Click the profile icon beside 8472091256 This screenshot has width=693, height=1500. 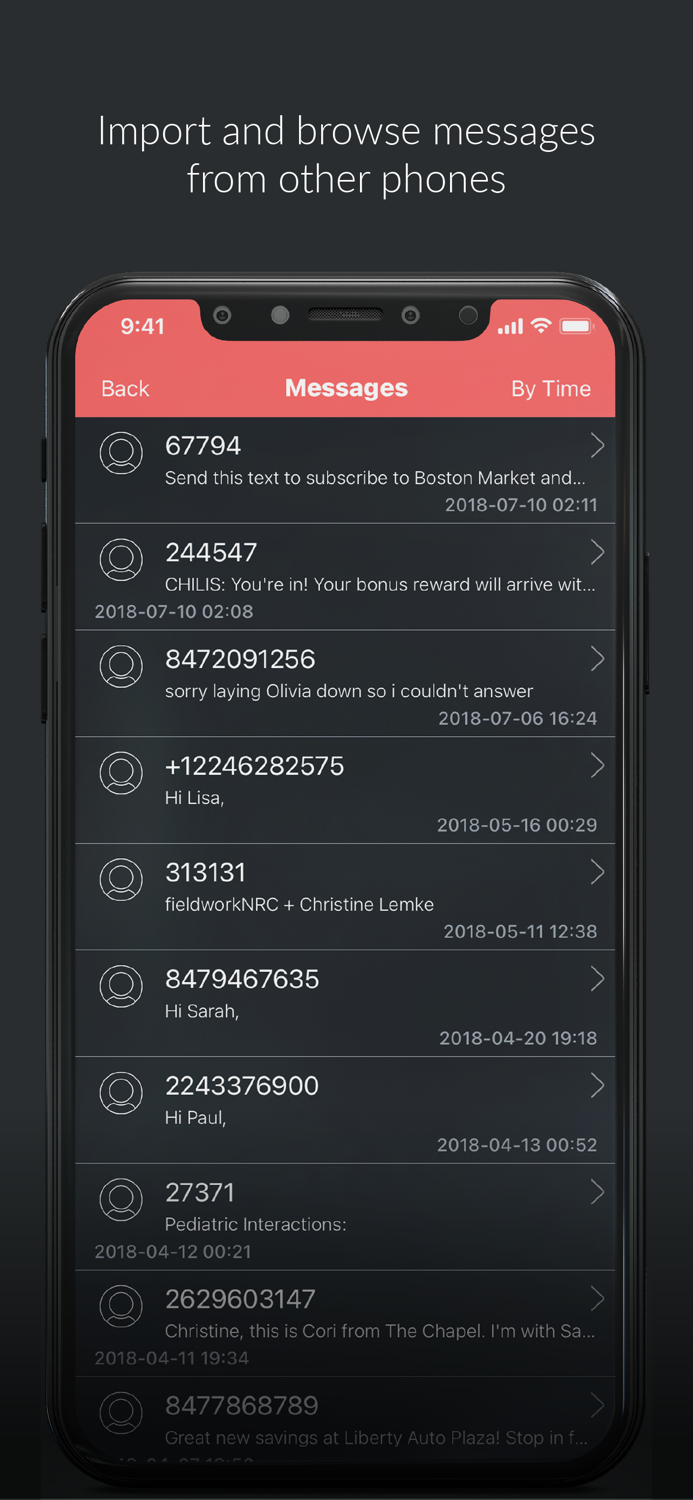pyautogui.click(x=121, y=666)
